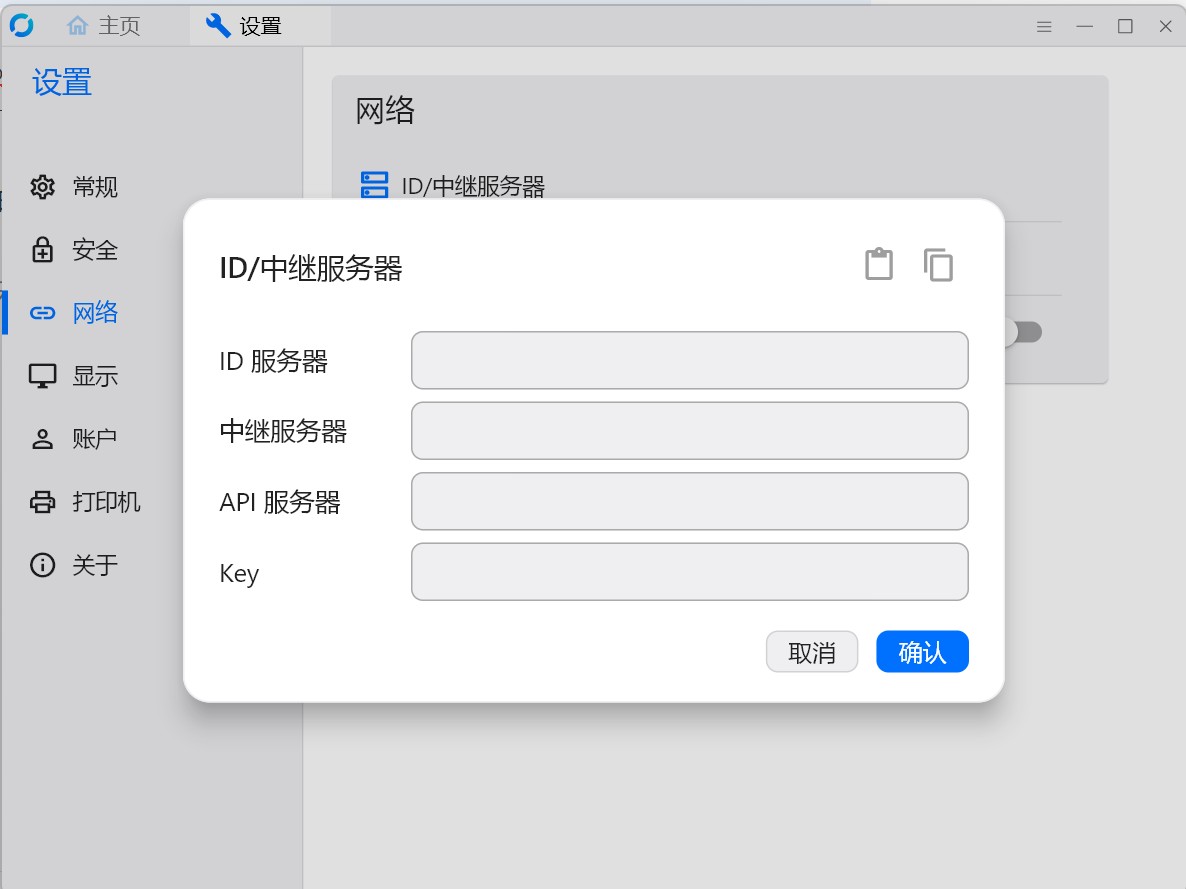Click 取消 to cancel the dialog
This screenshot has width=1186, height=889.
pos(812,651)
